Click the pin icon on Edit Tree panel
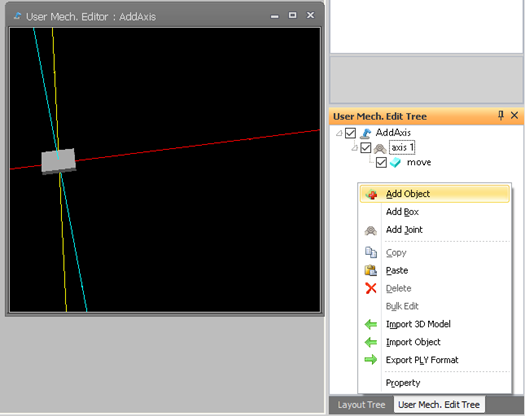Image resolution: width=525 pixels, height=416 pixels. click(501, 116)
